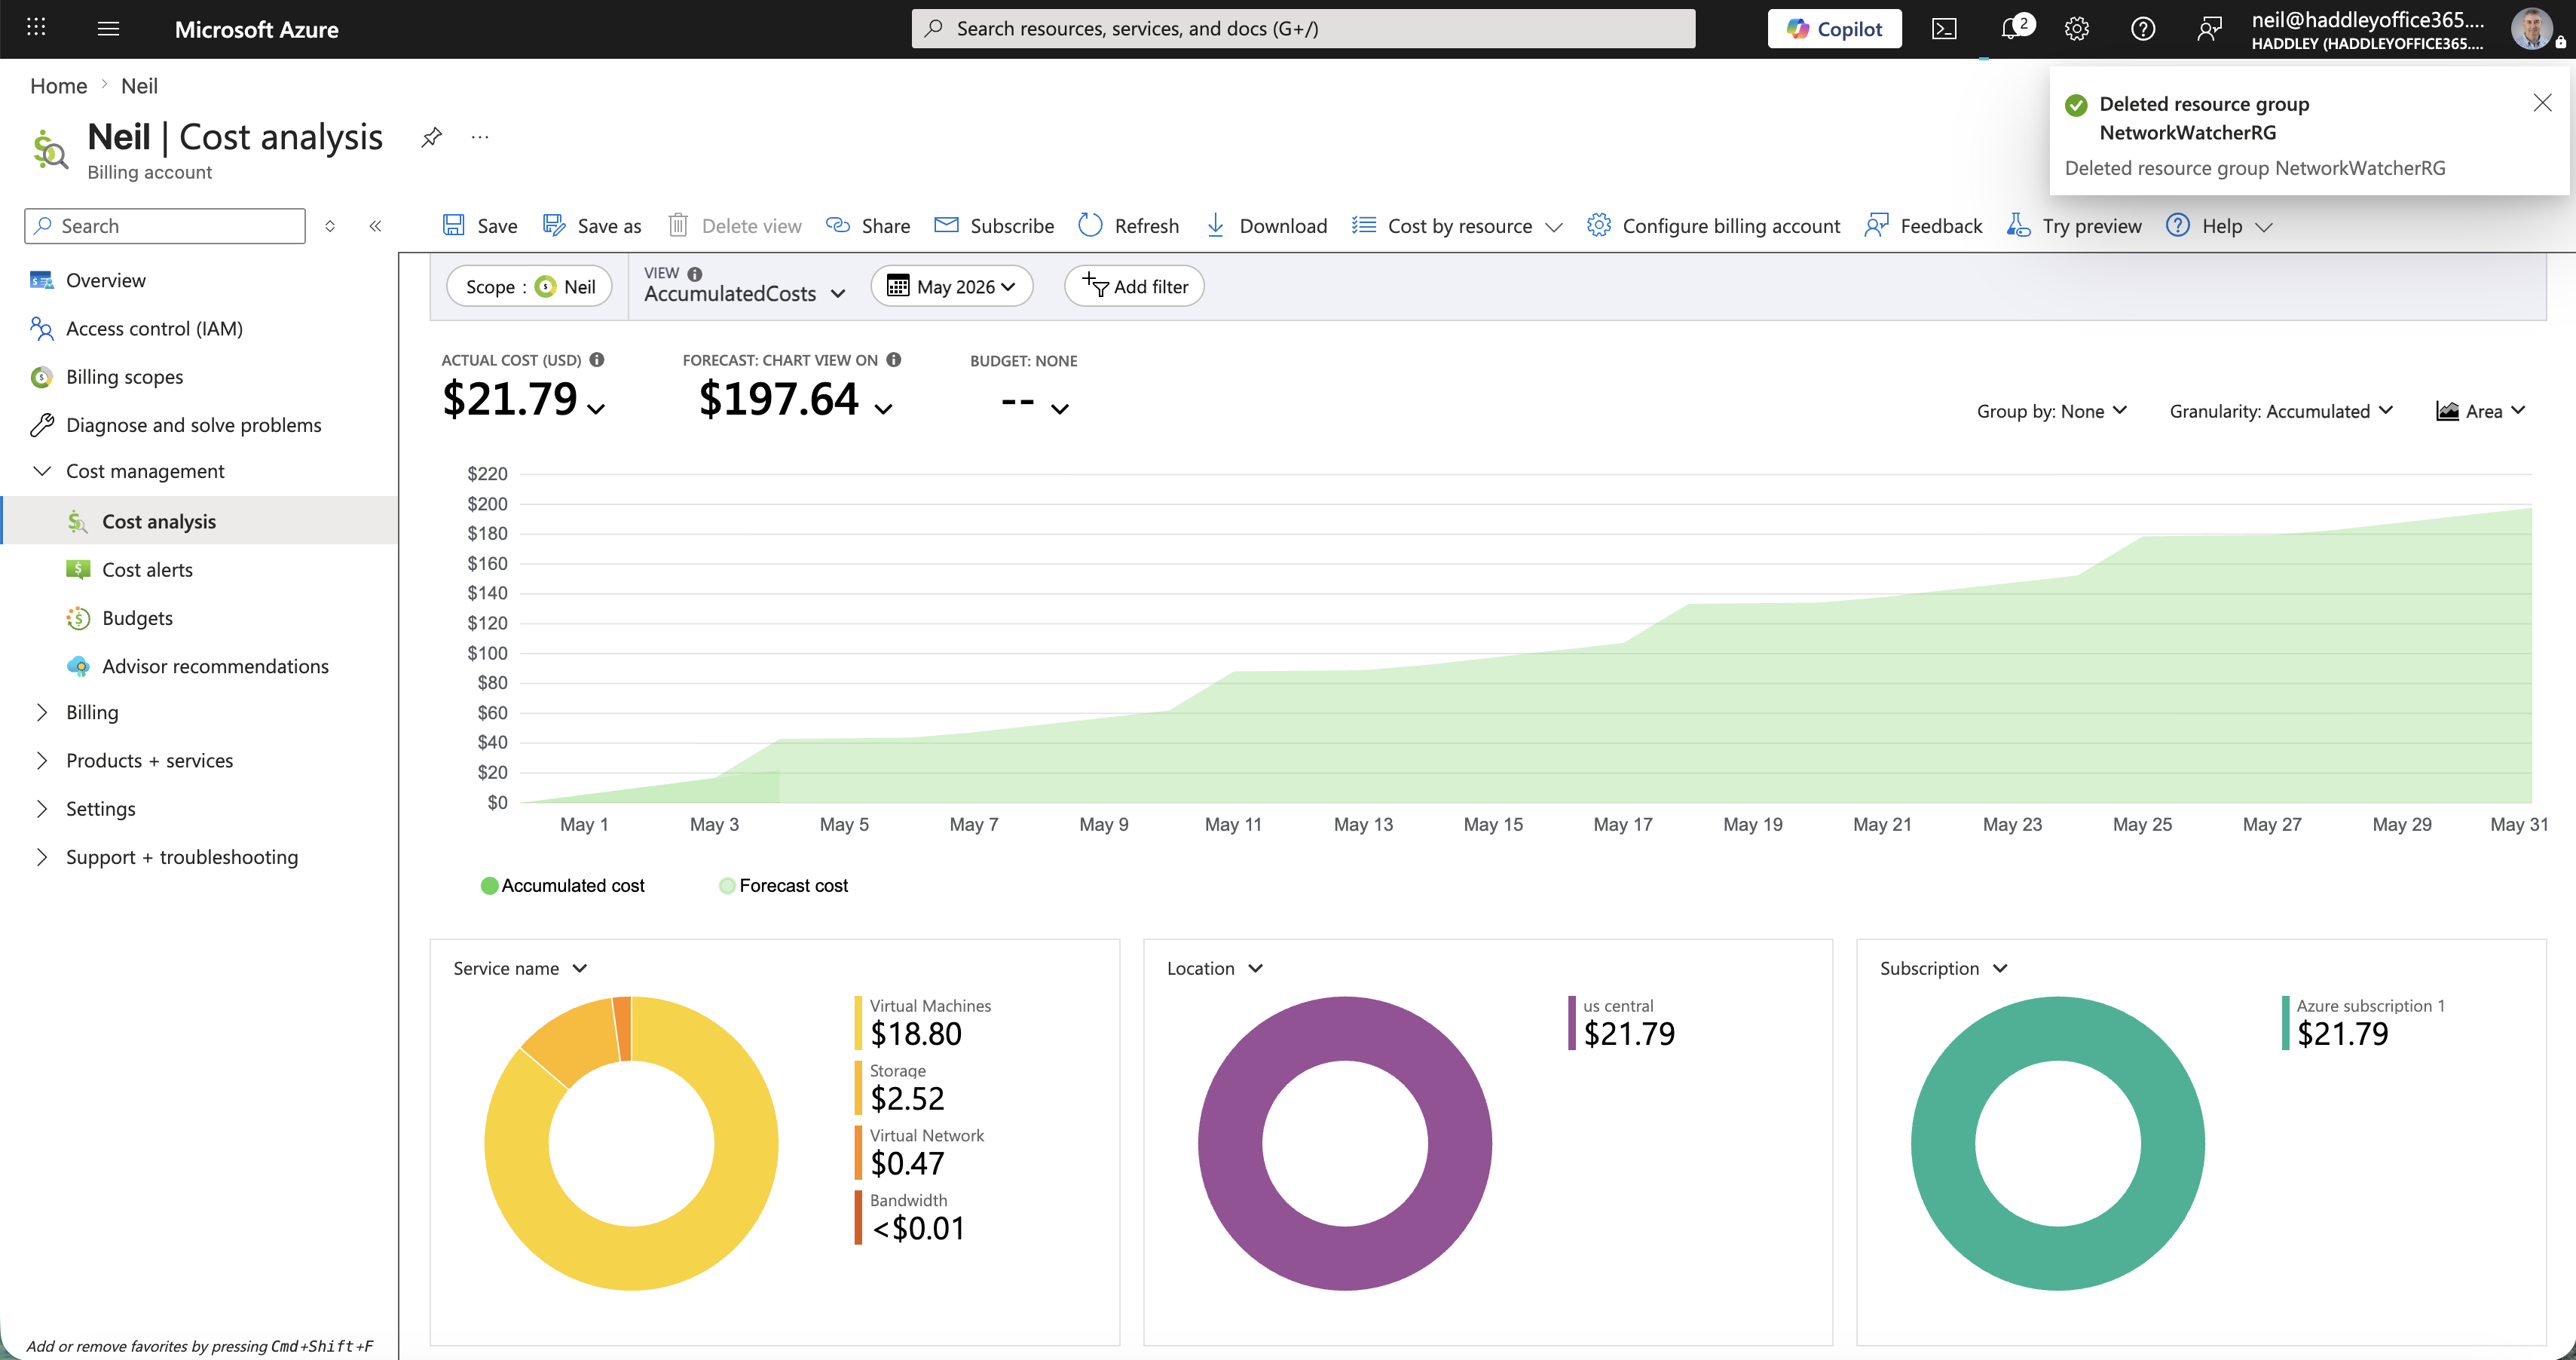The width and height of the screenshot is (2576, 1360).
Task: Click Save as in toolbar
Action: (592, 226)
